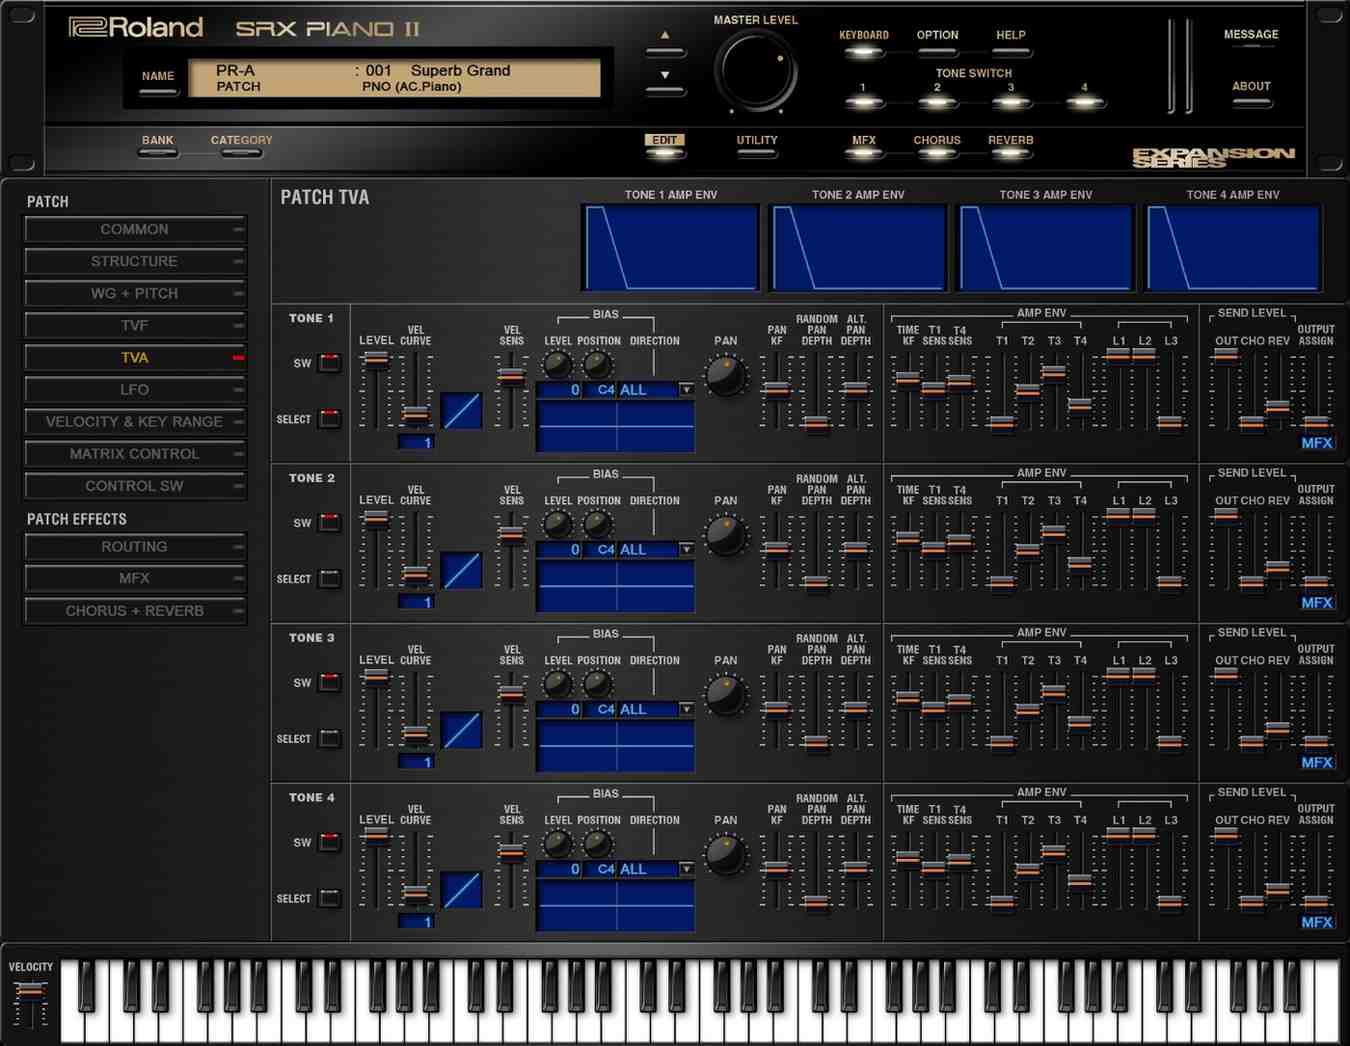Click the Tone 2 PAN knob
The height and width of the screenshot is (1046, 1350).
pyautogui.click(x=725, y=535)
